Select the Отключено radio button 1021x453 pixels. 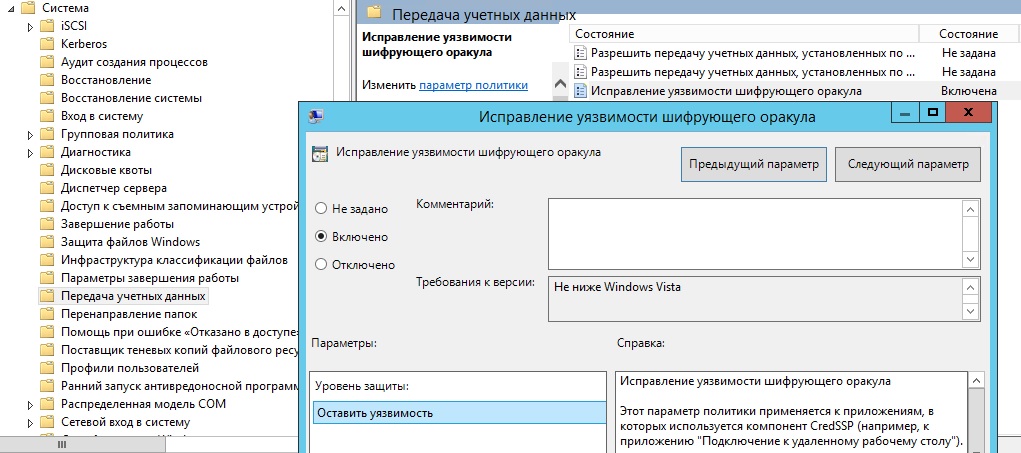tap(320, 265)
